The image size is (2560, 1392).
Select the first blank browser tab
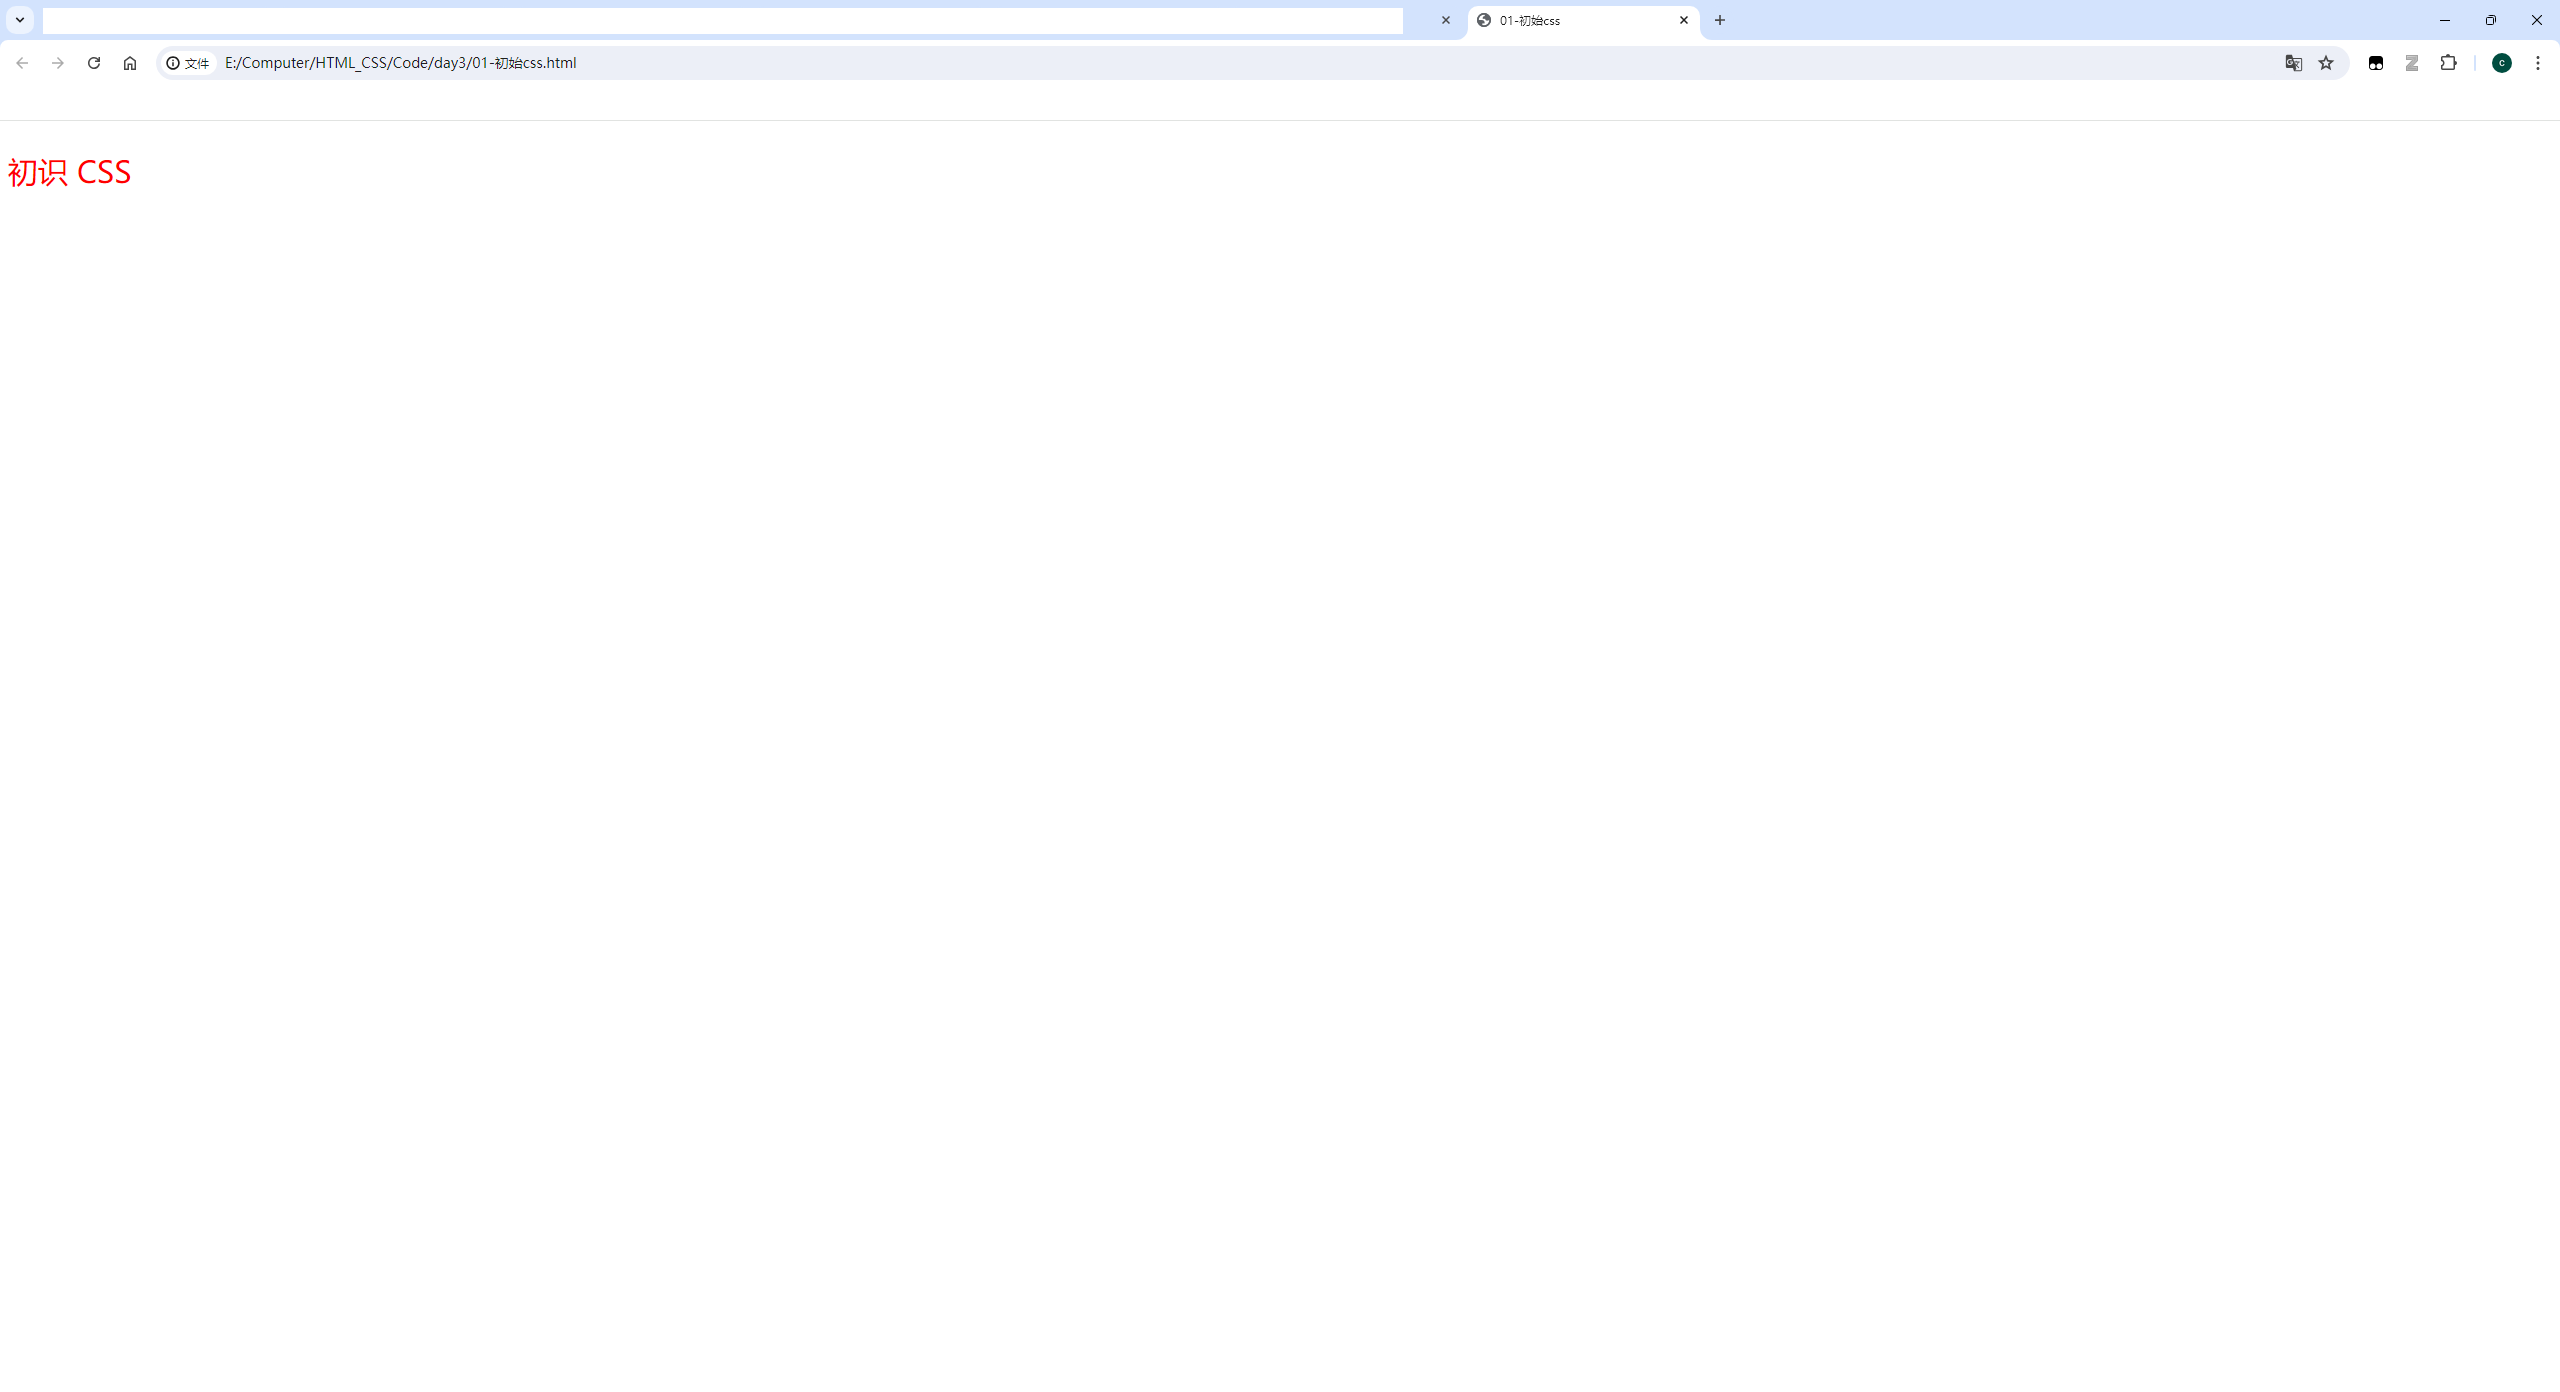coord(720,20)
